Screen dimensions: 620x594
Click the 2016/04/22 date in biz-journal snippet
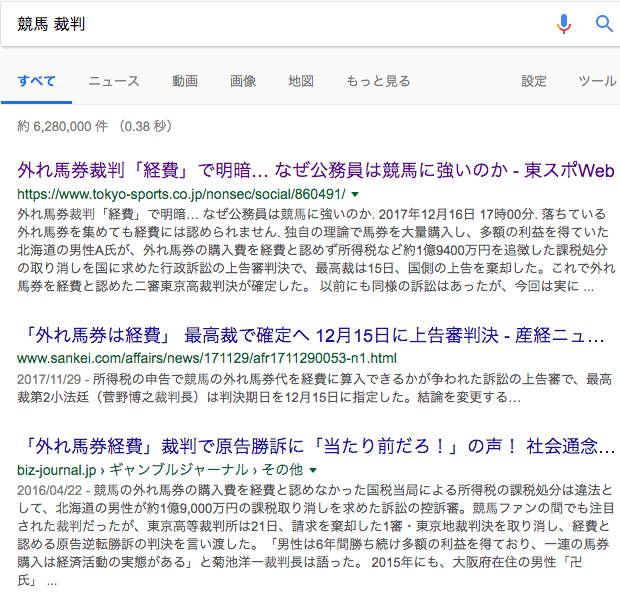point(49,490)
